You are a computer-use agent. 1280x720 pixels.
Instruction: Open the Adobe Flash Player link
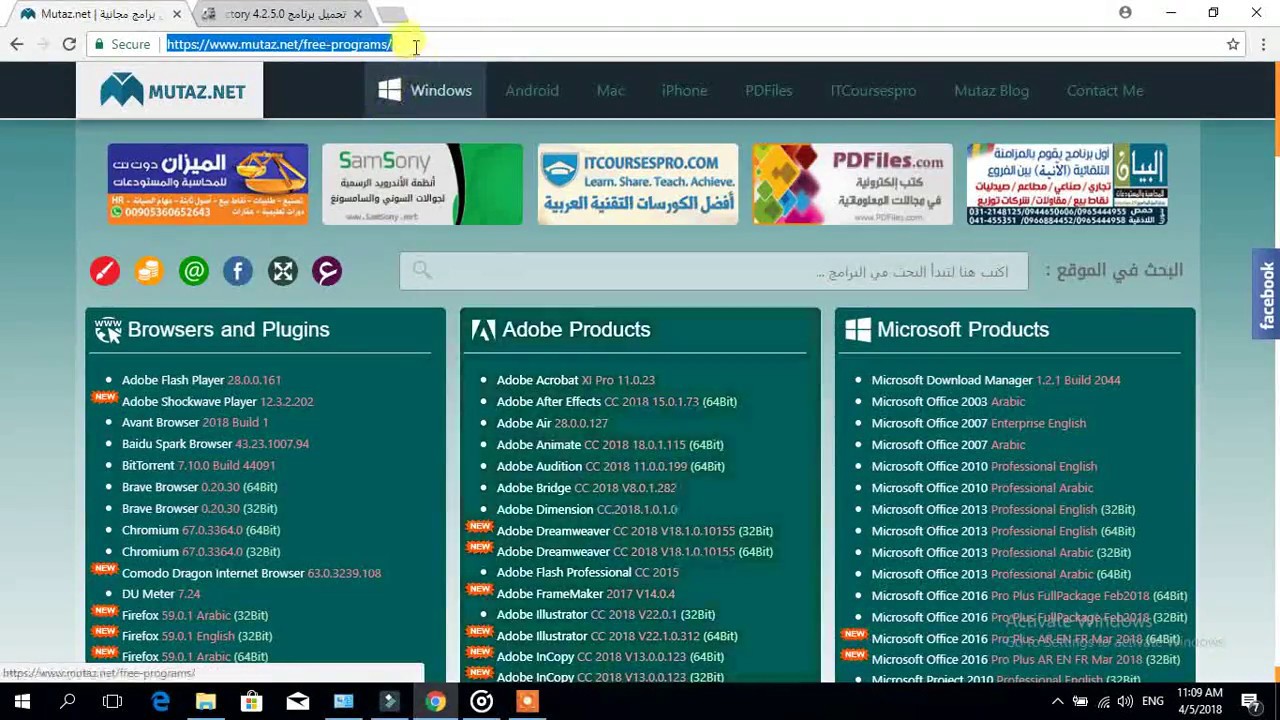(201, 380)
